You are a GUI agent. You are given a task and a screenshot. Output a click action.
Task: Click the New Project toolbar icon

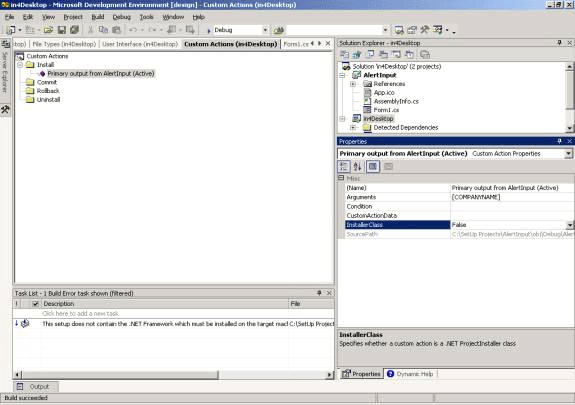(x=11, y=30)
